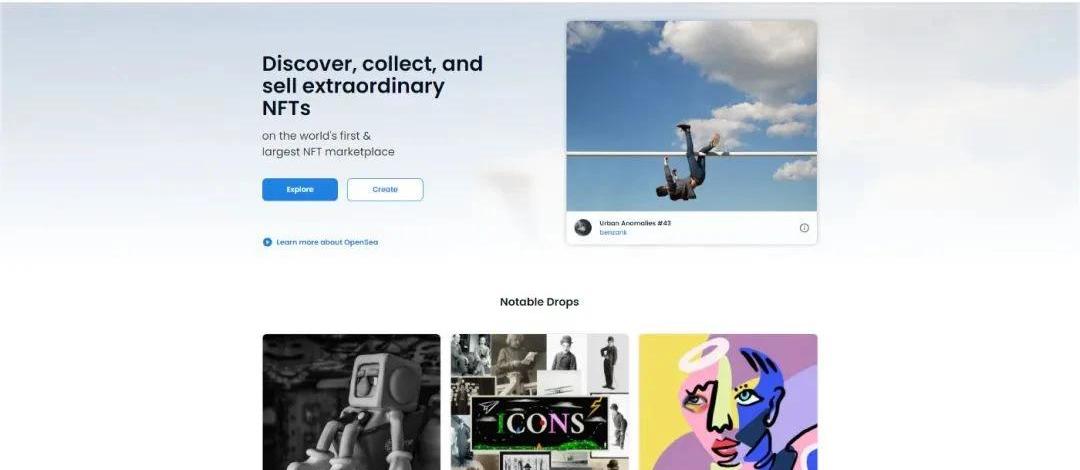
Task: Visit the benzank creator profile link
Action: 613,233
